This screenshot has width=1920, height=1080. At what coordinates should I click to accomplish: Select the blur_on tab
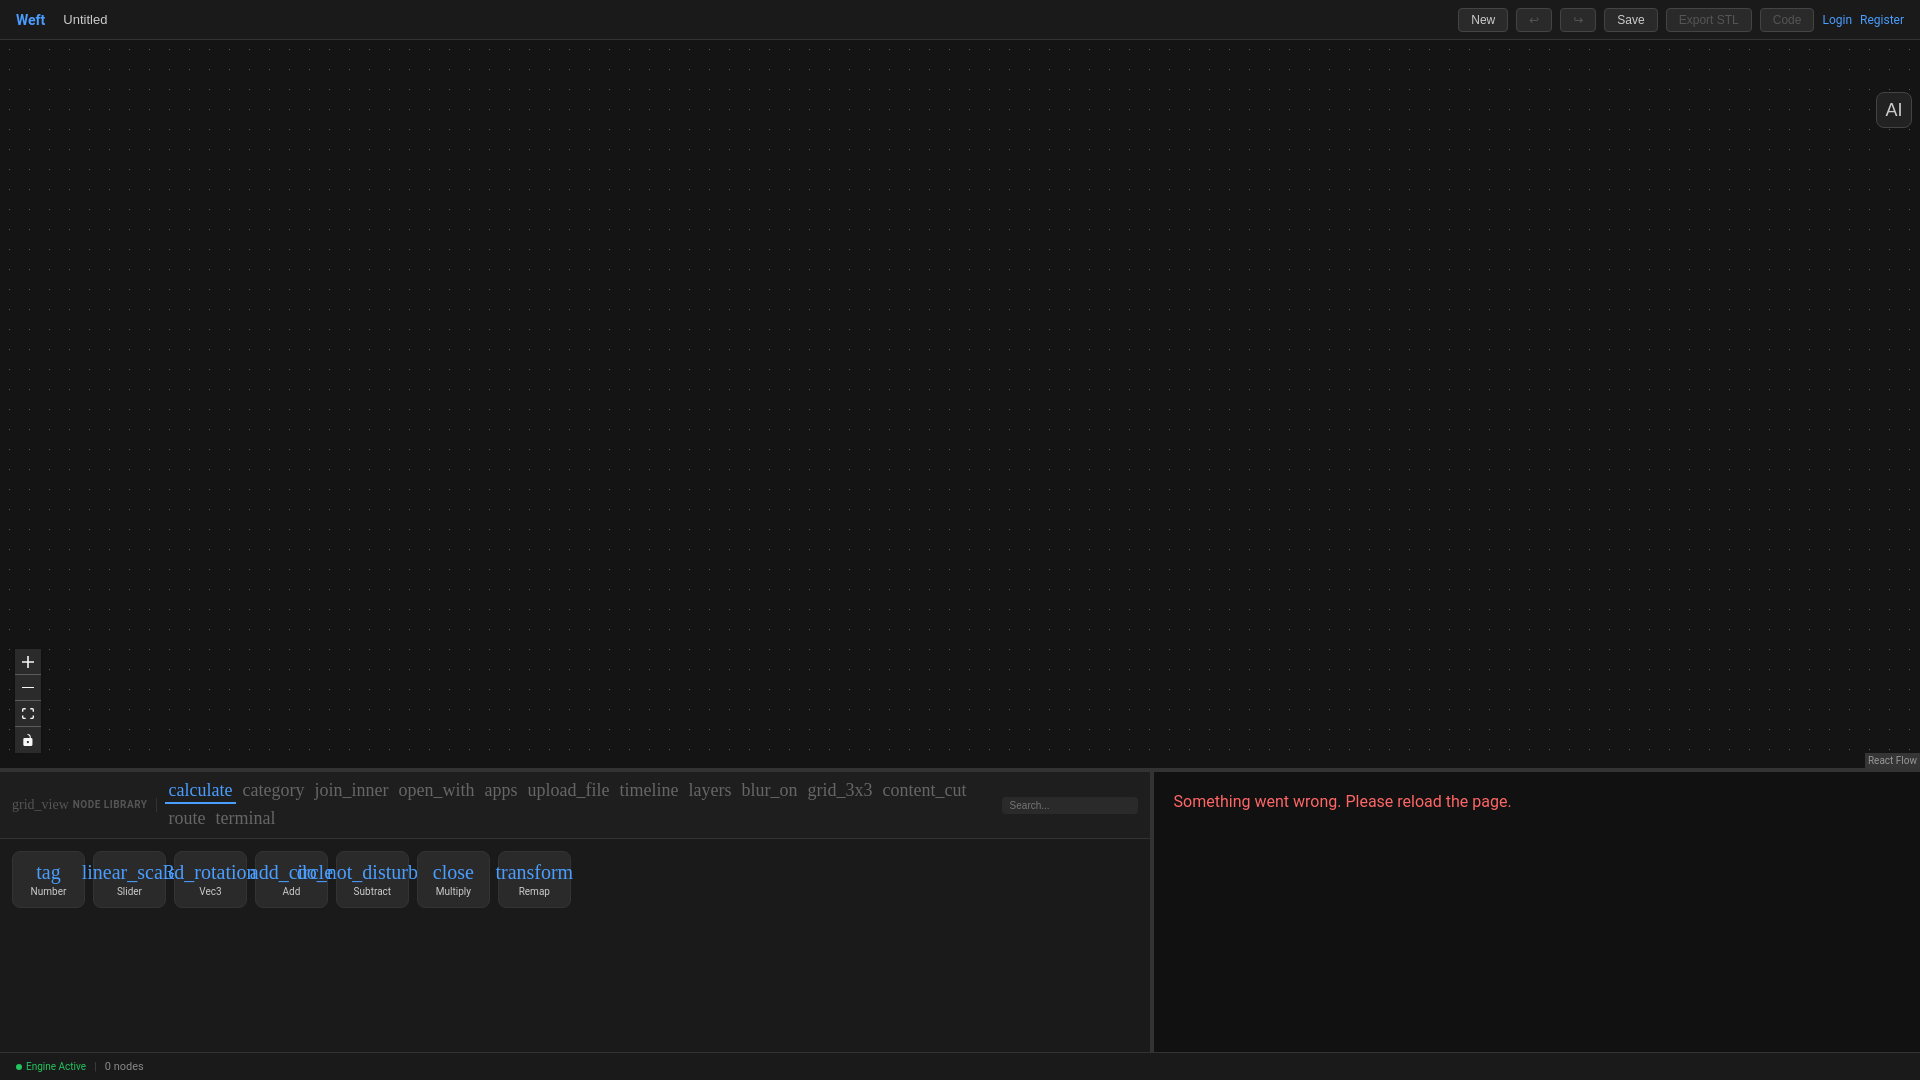[769, 790]
